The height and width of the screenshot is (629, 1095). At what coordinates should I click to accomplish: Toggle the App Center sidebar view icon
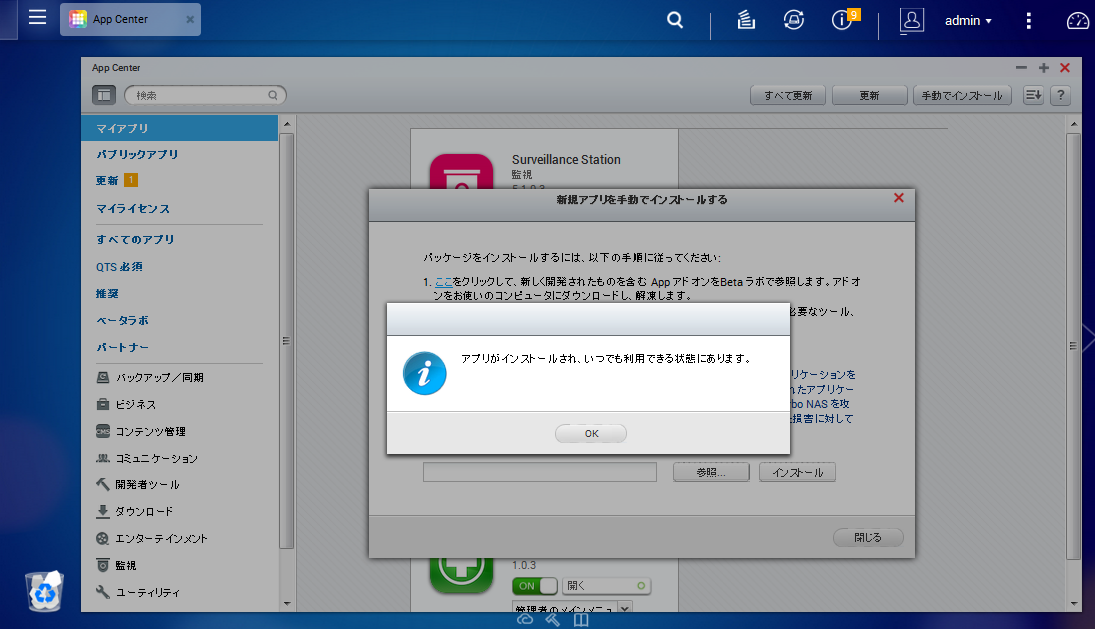pos(104,95)
